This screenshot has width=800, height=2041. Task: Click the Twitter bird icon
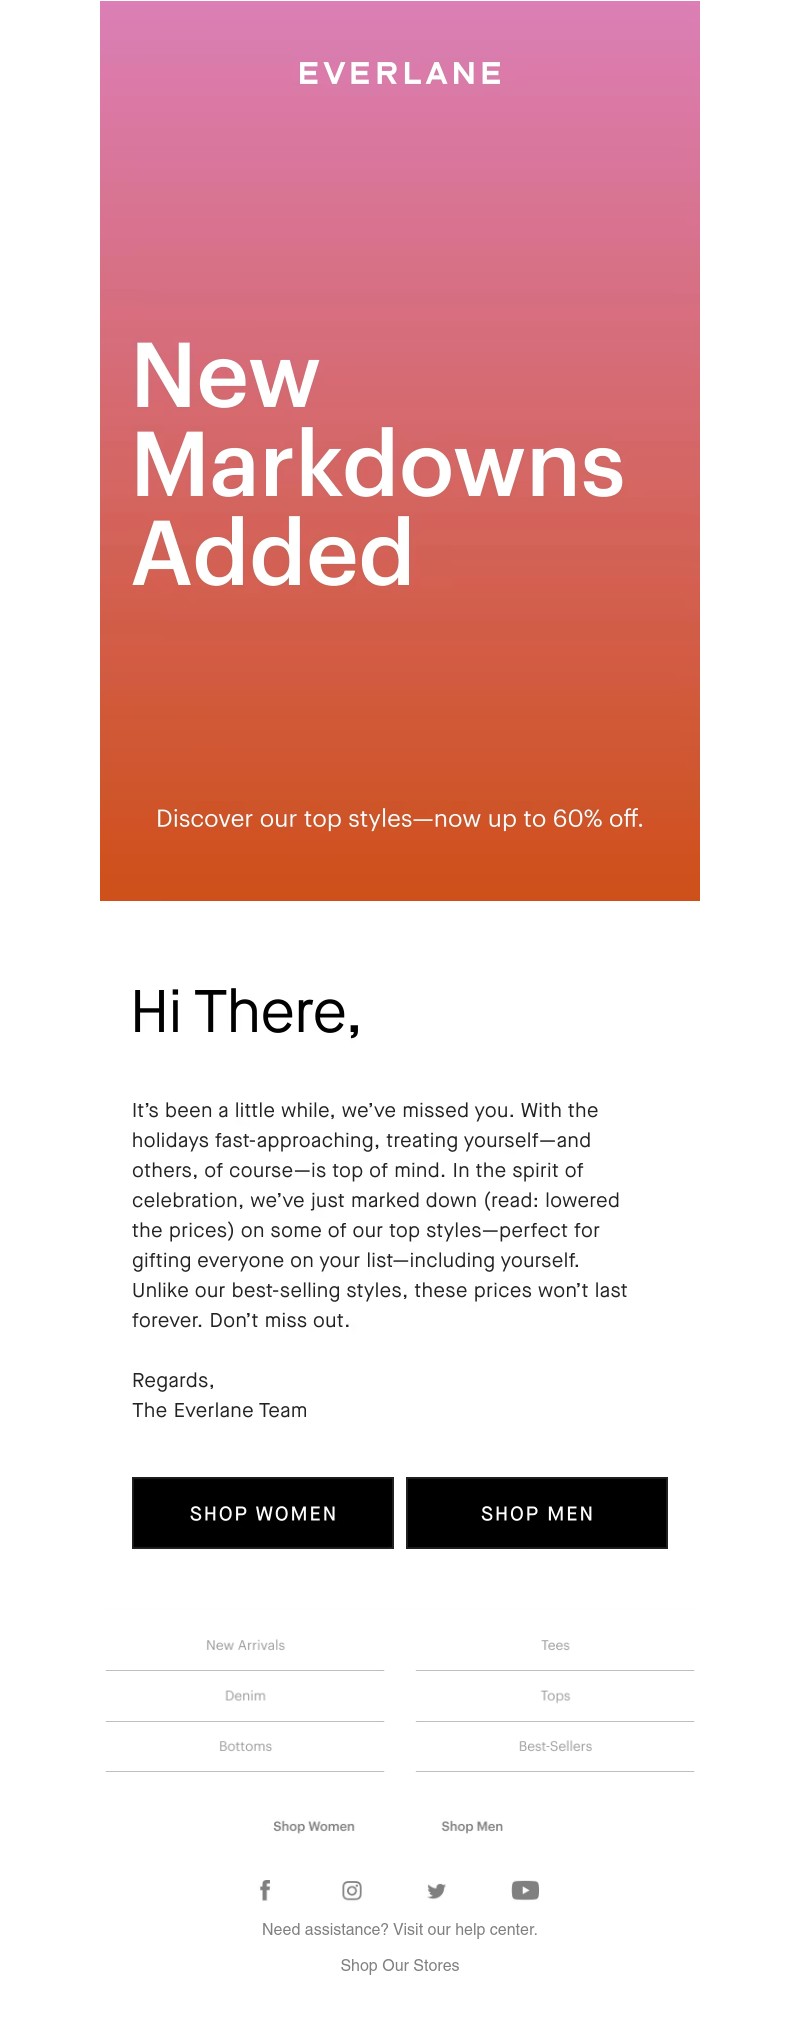436,1890
